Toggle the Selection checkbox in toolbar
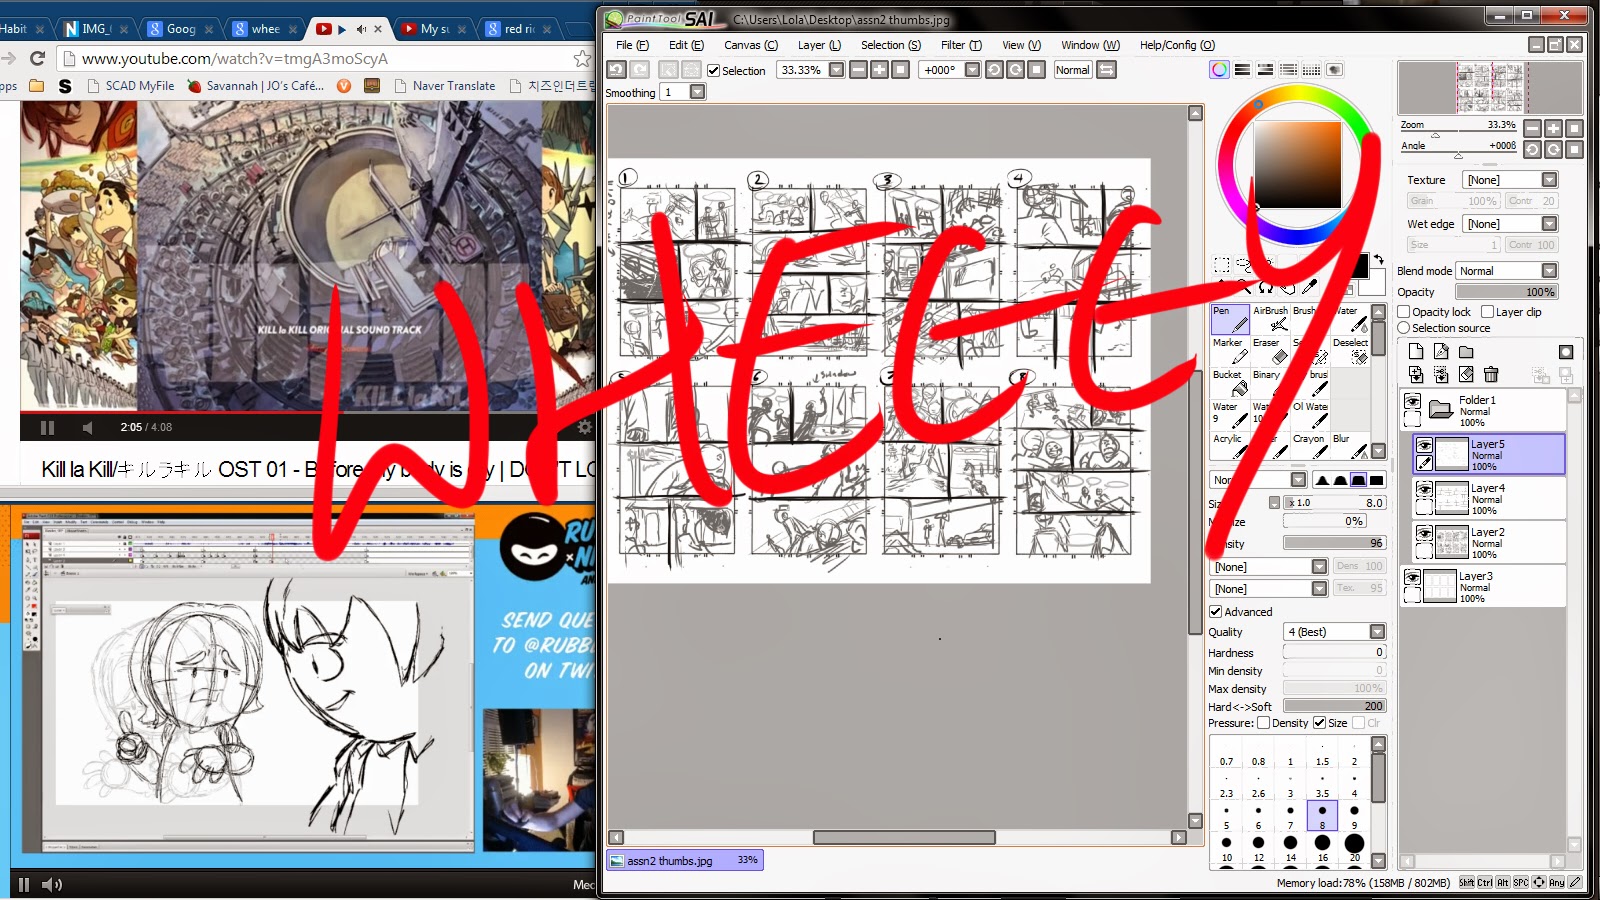The image size is (1600, 900). [713, 71]
